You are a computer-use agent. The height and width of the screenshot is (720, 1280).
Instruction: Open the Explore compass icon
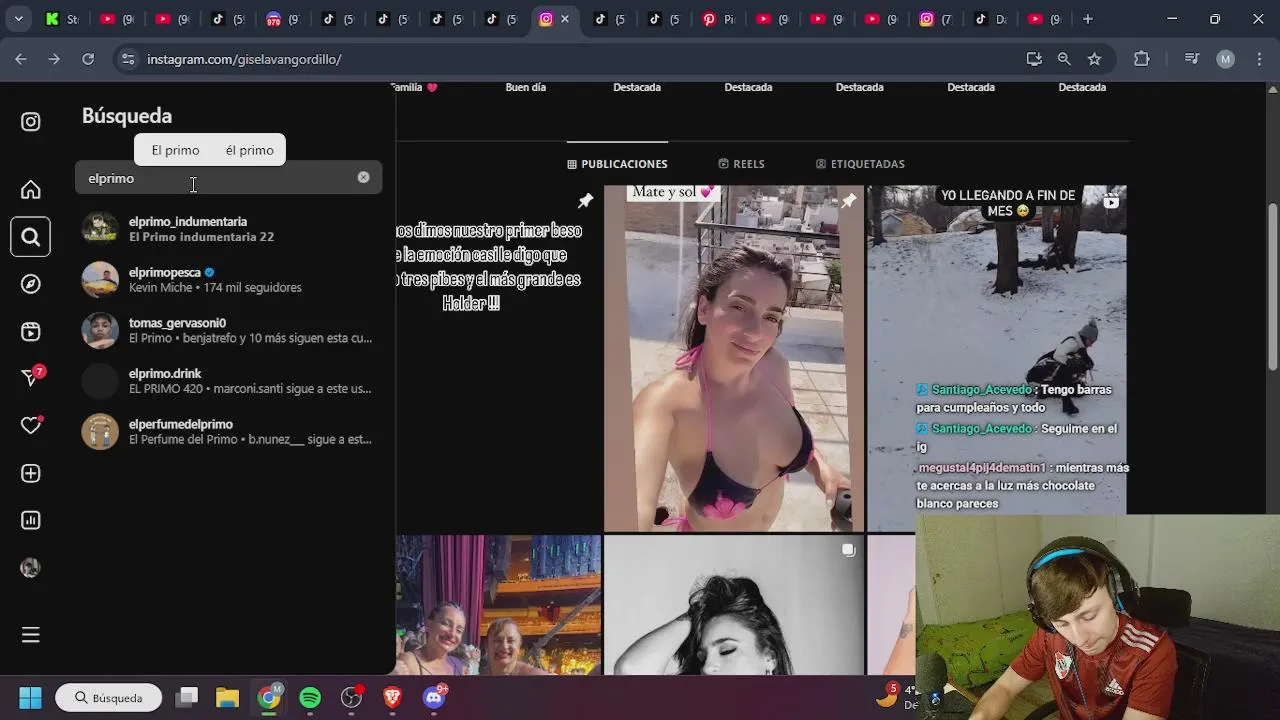pos(31,284)
